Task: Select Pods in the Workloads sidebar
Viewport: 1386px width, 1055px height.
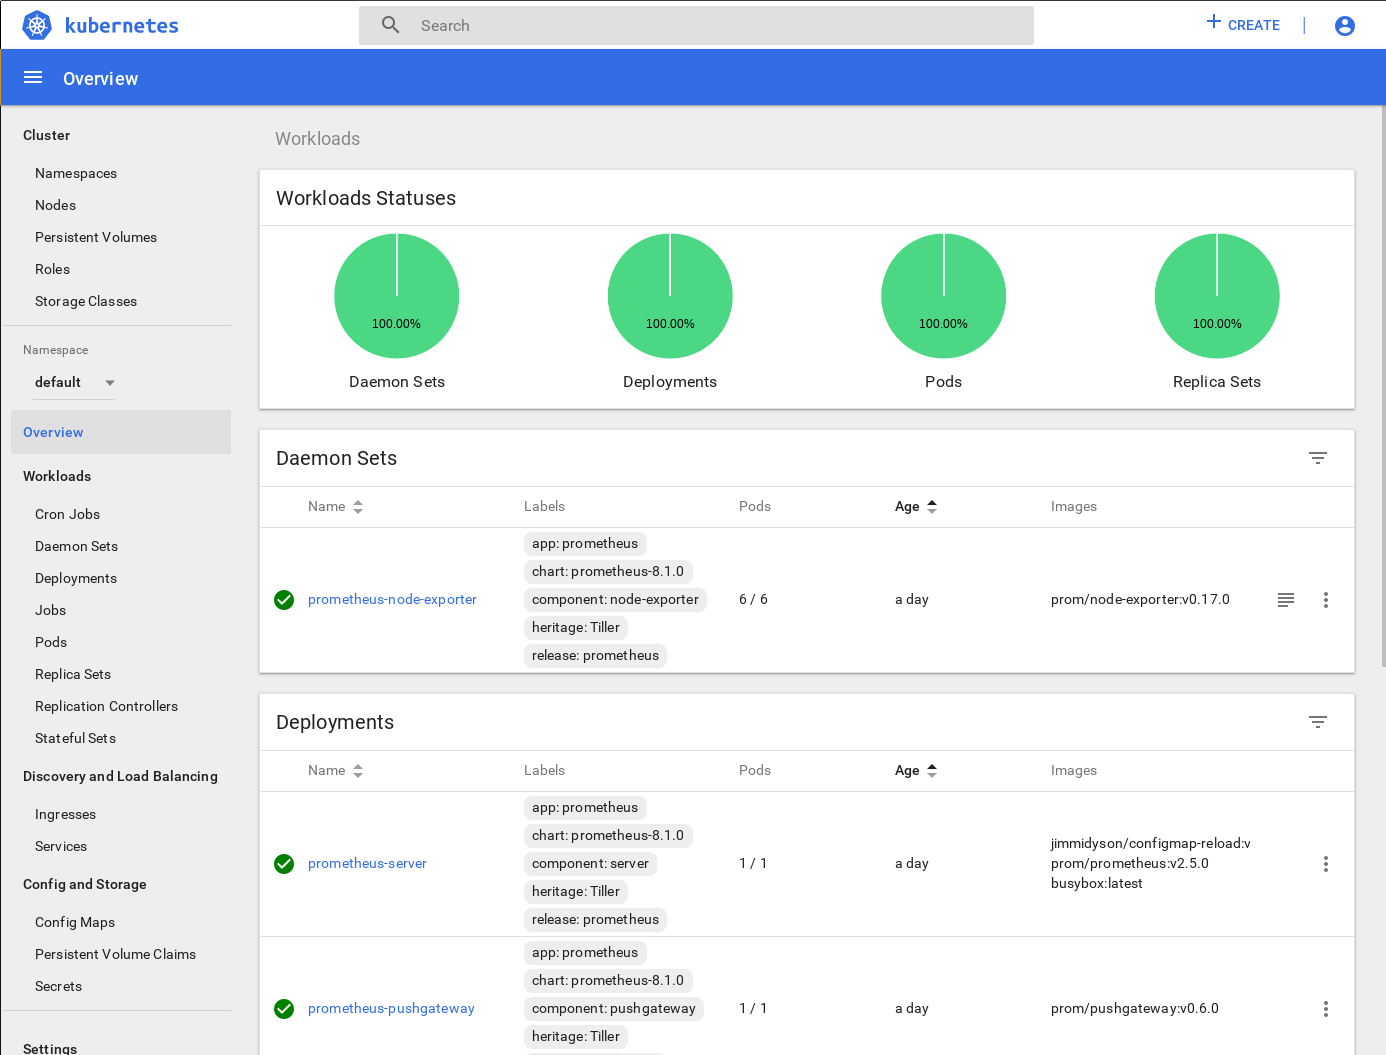Action: pos(50,642)
